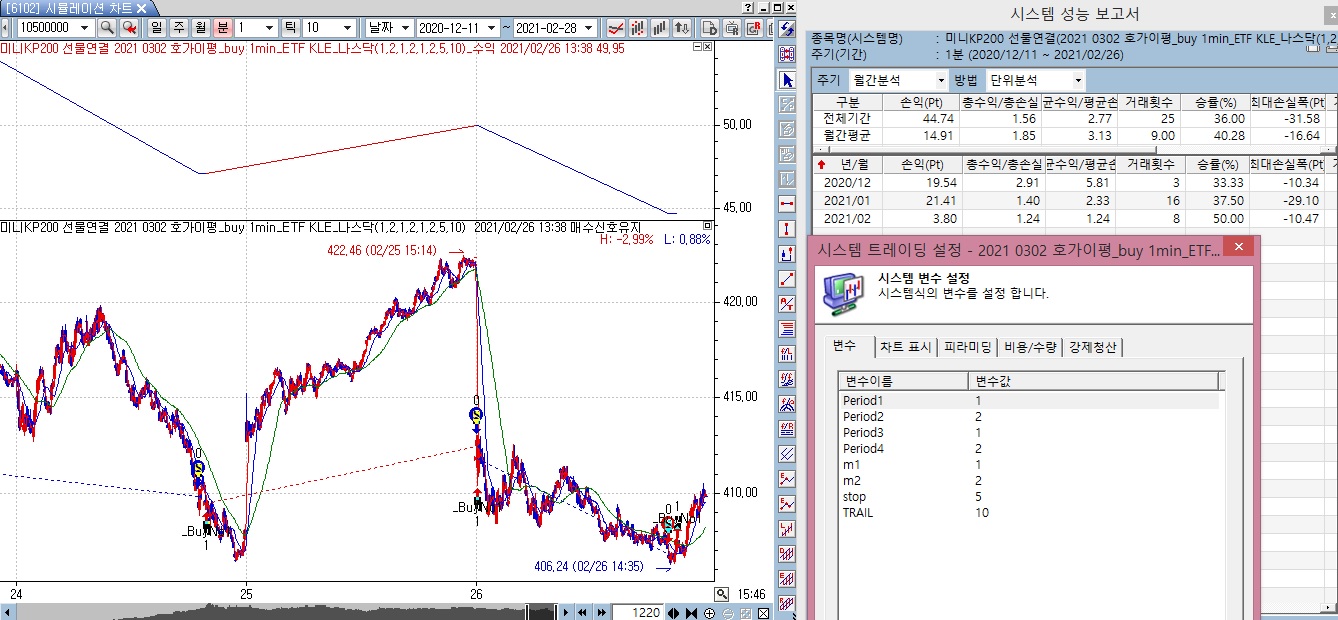Click the magnifier icon beside the 15:46 time
Screen dimensions: 1338x620
[x=722, y=594]
